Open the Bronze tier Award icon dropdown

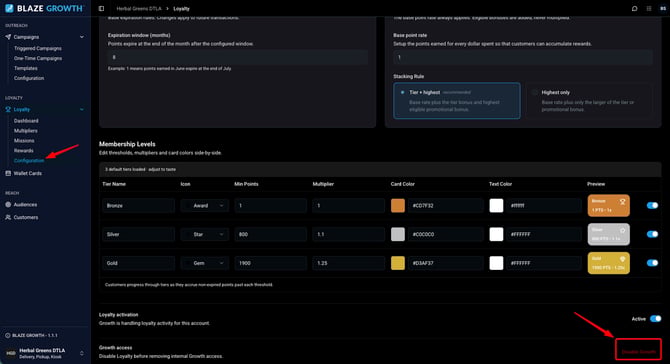point(205,205)
